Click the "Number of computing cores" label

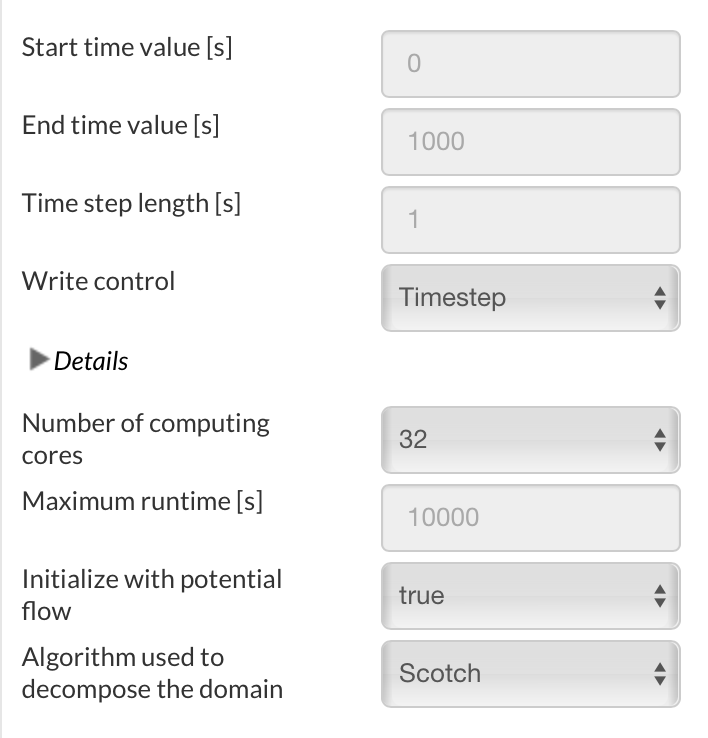pyautogui.click(x=145, y=438)
